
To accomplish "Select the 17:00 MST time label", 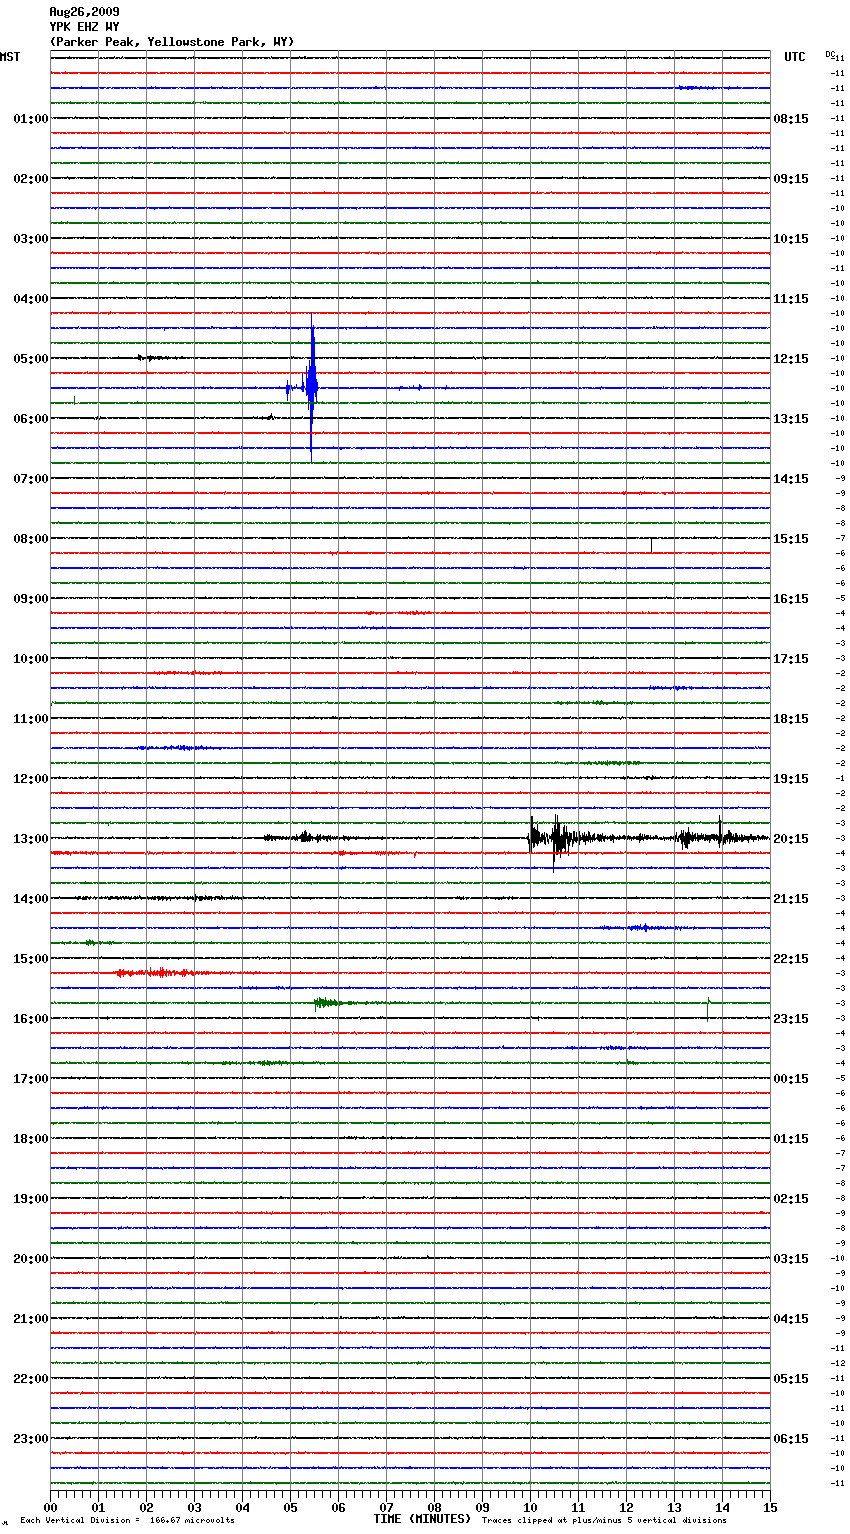I will pos(30,1079).
